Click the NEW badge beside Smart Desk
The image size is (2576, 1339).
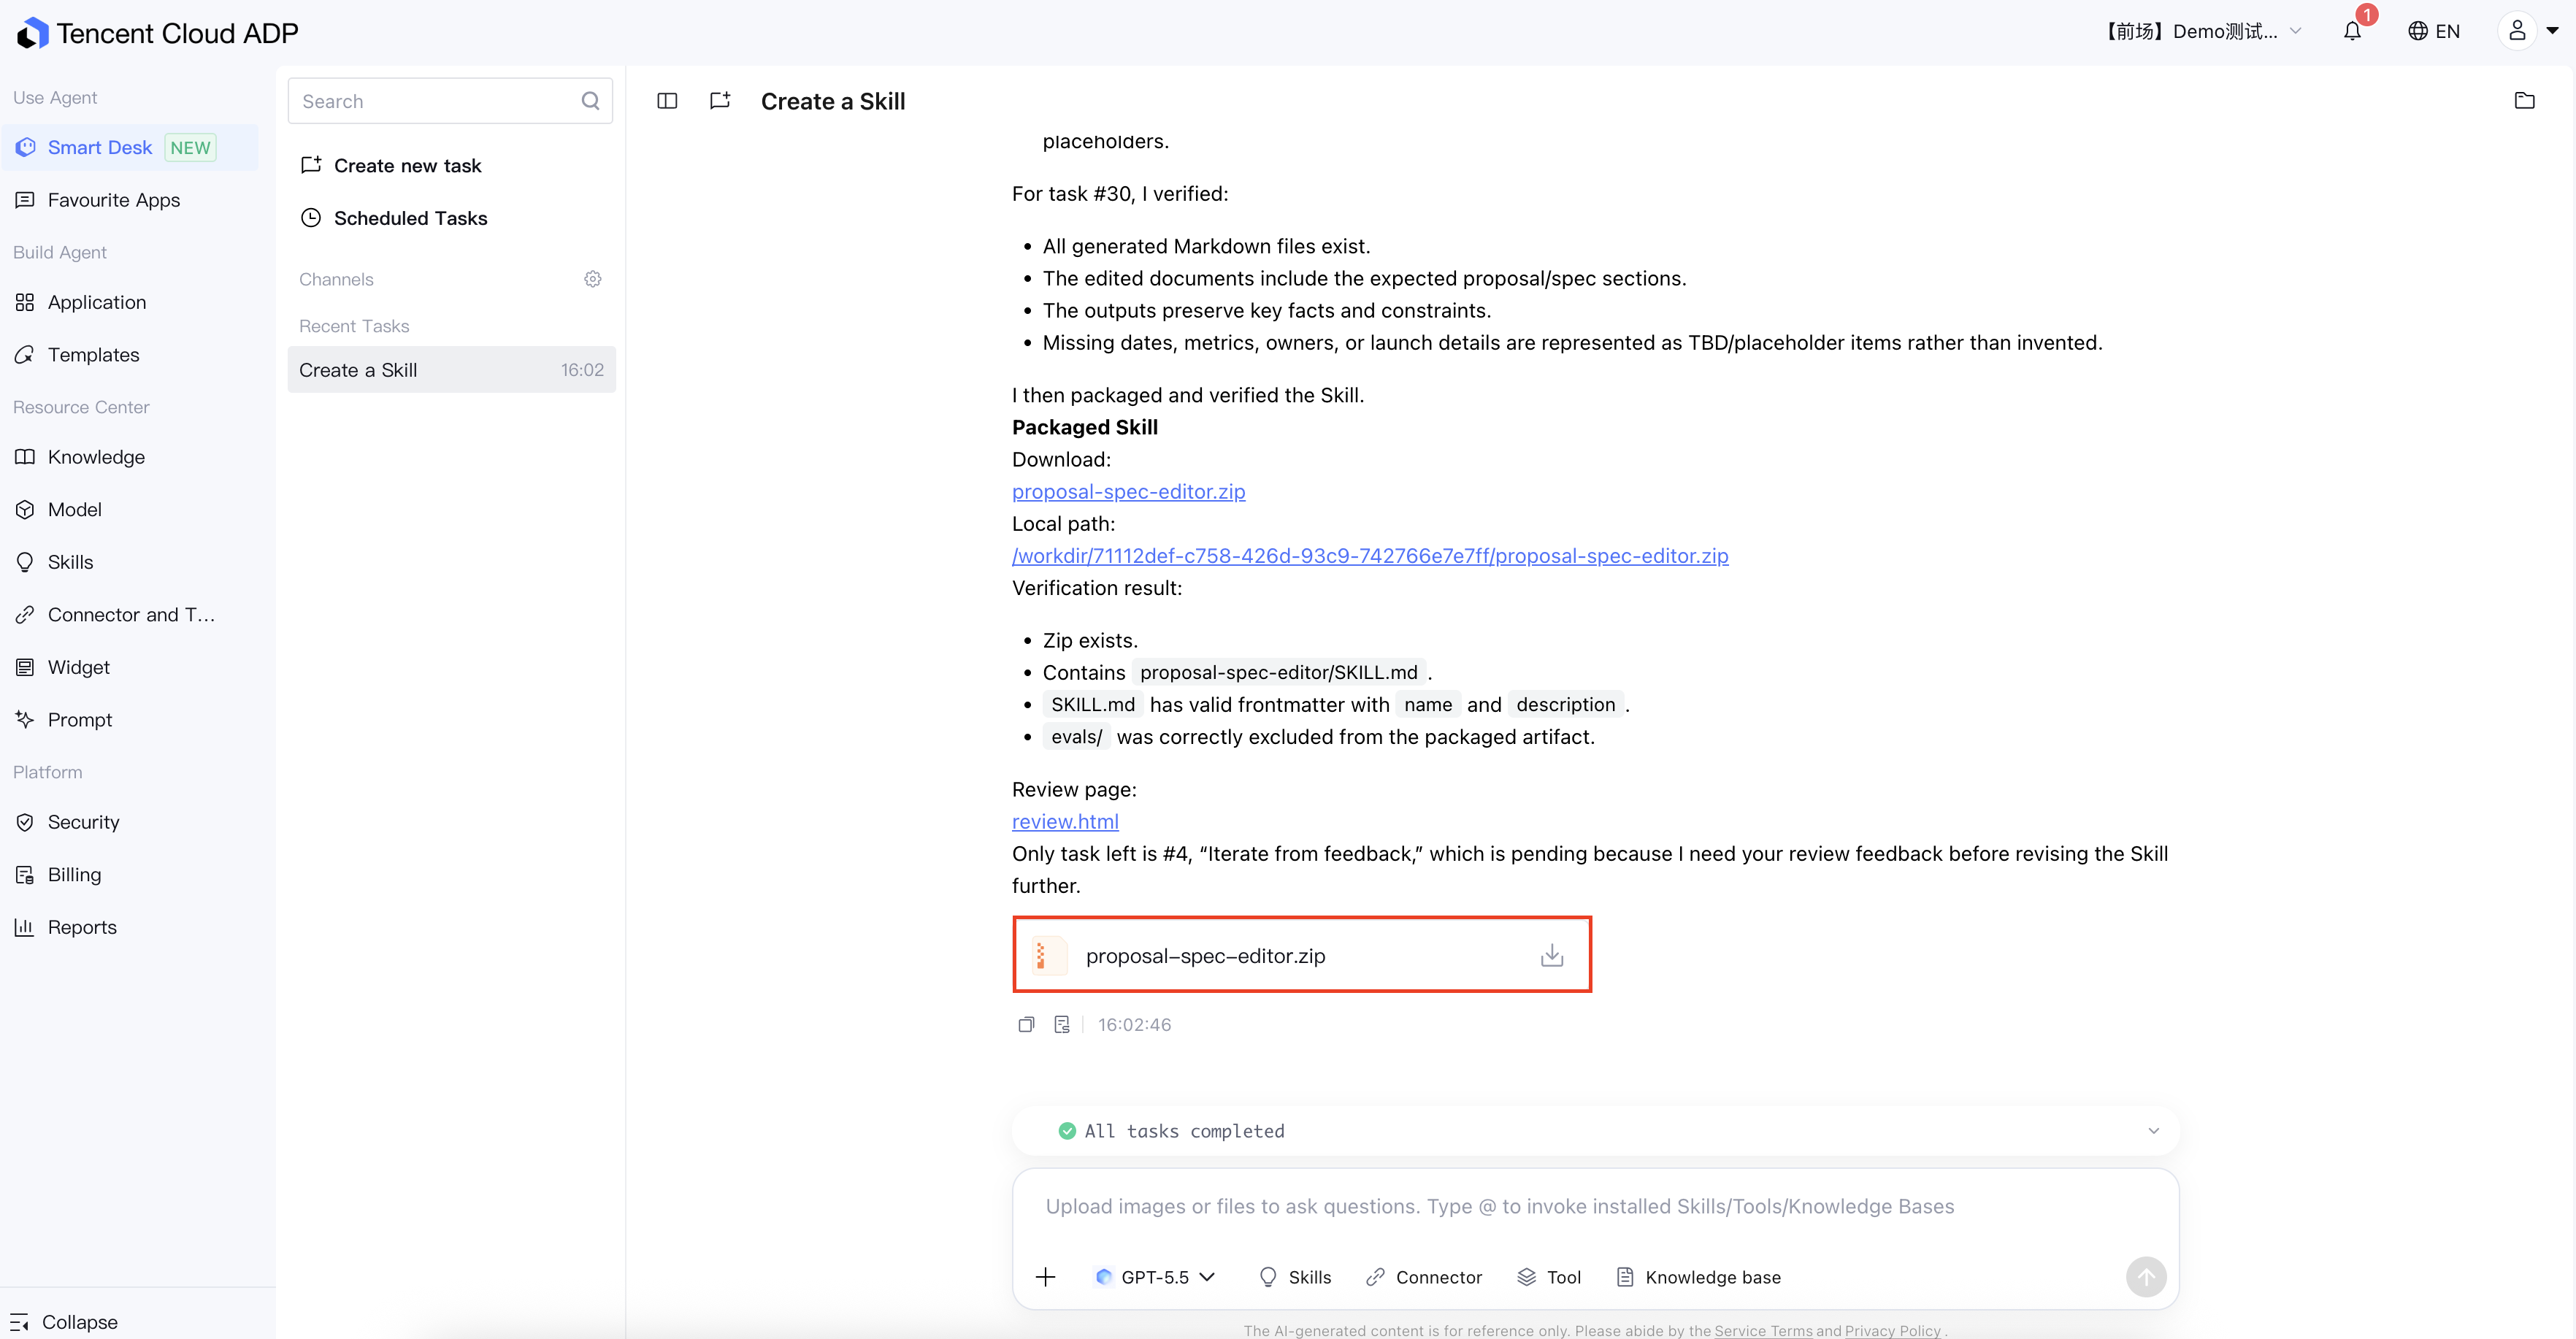point(190,148)
